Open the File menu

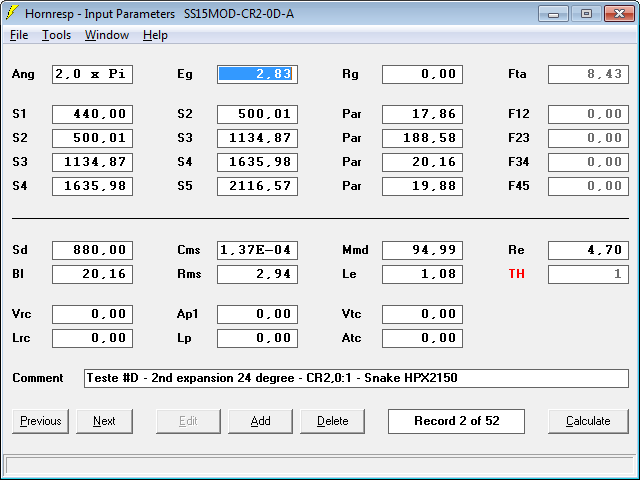[x=19, y=35]
